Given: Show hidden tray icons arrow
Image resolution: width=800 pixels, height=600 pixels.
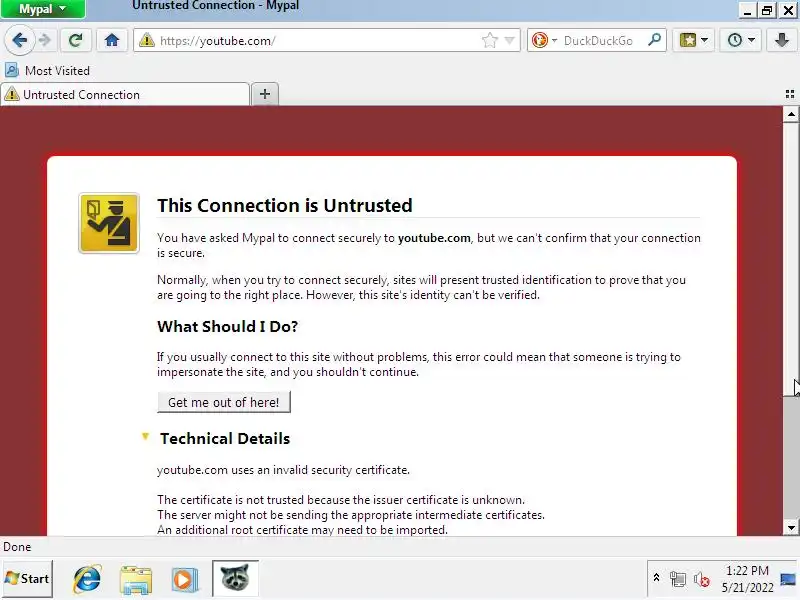Looking at the screenshot, I should tap(657, 578).
